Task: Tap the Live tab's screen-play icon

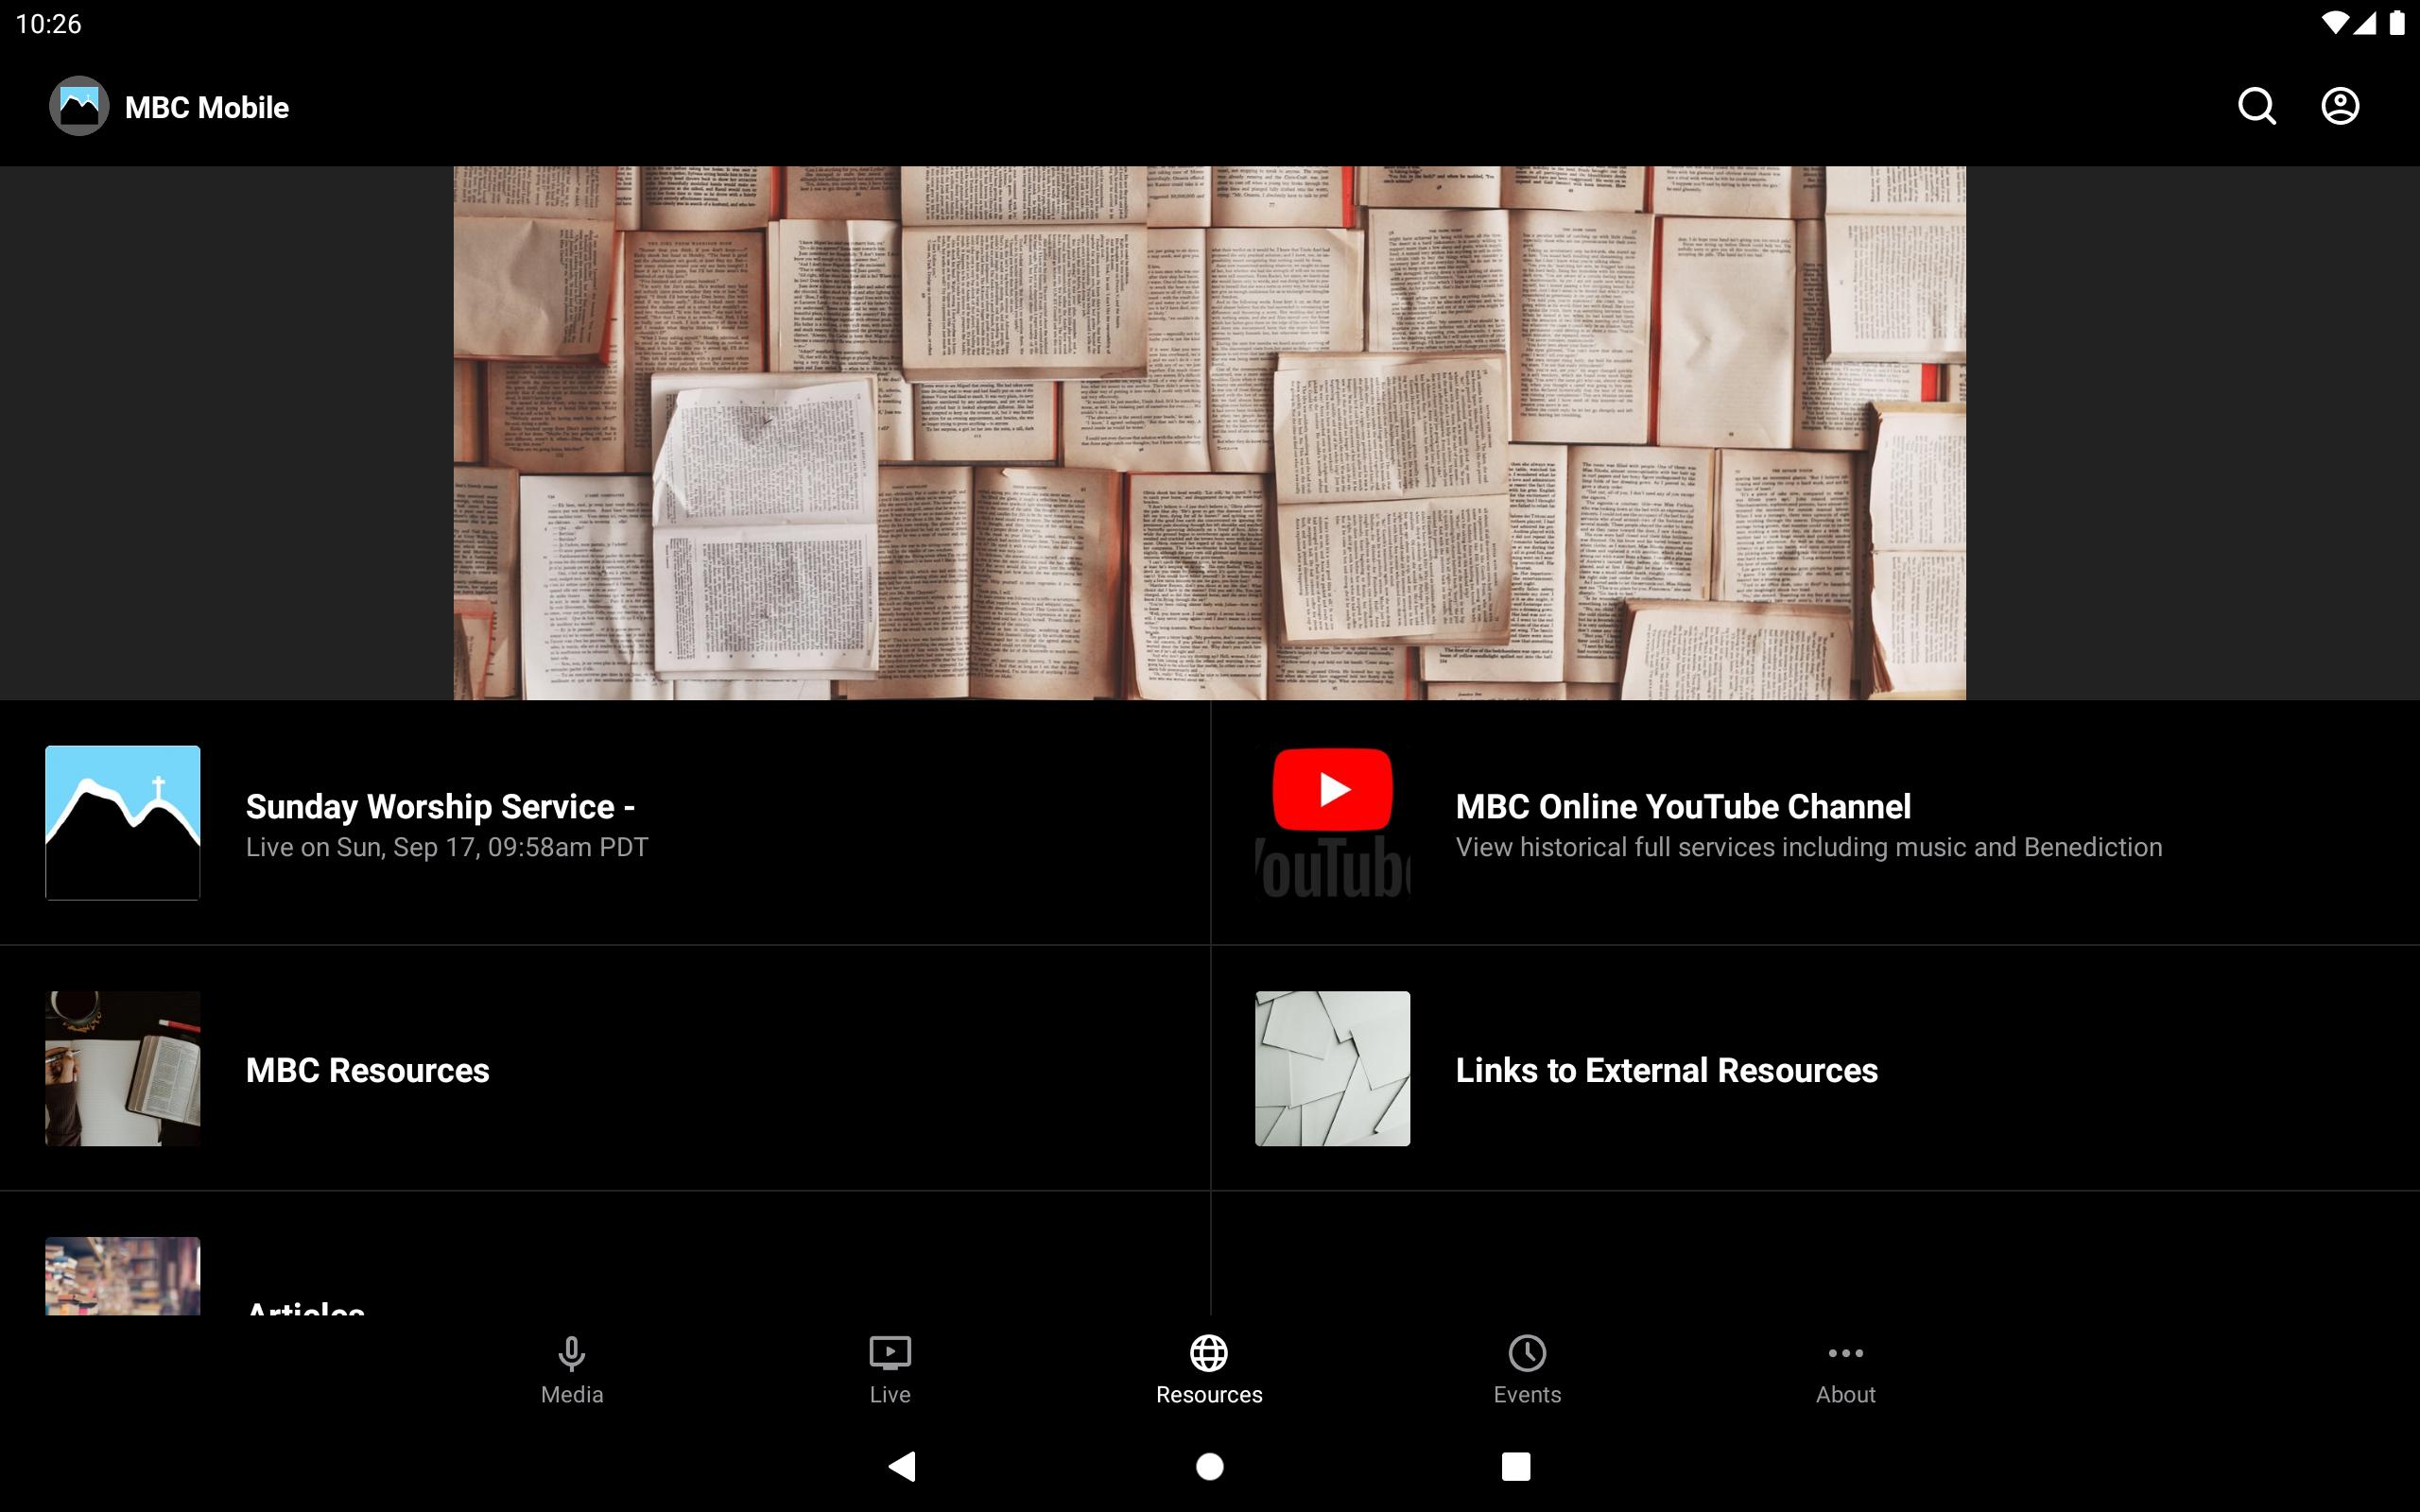Action: tap(889, 1353)
